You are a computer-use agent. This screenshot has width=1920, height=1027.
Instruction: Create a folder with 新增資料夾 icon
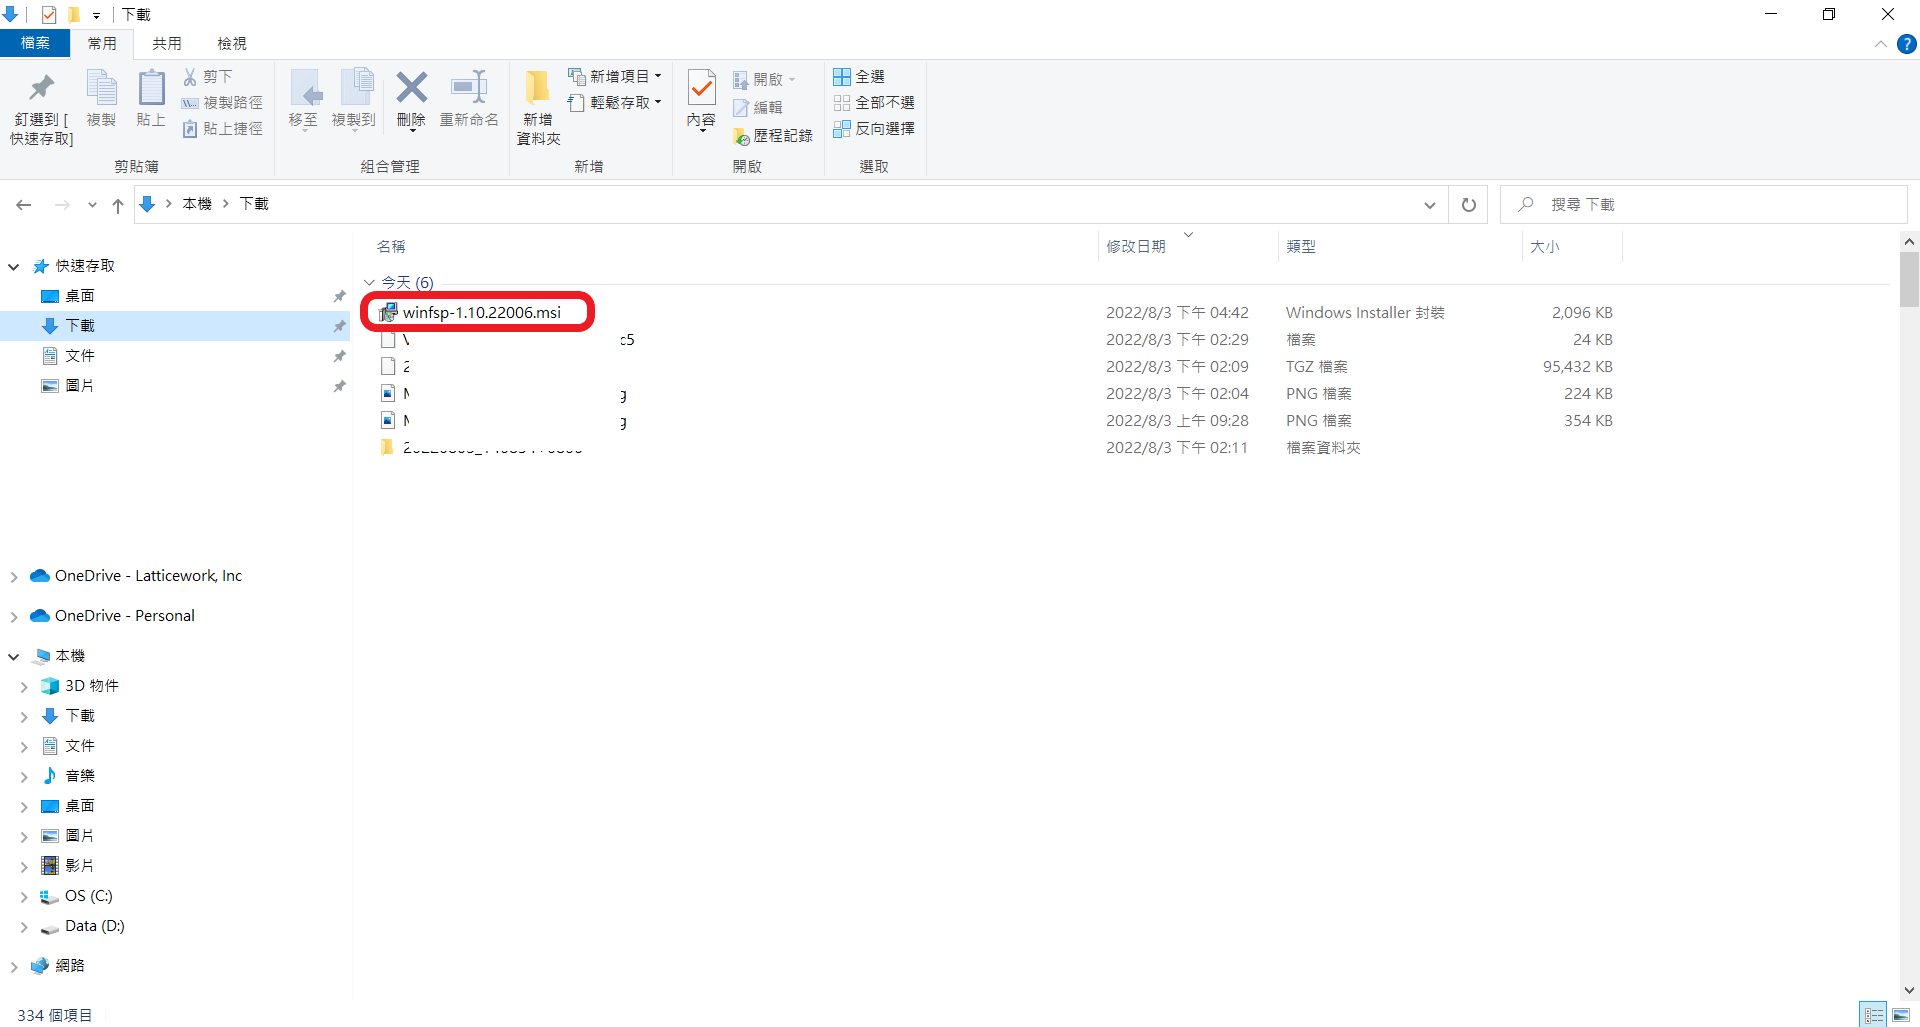click(x=538, y=87)
